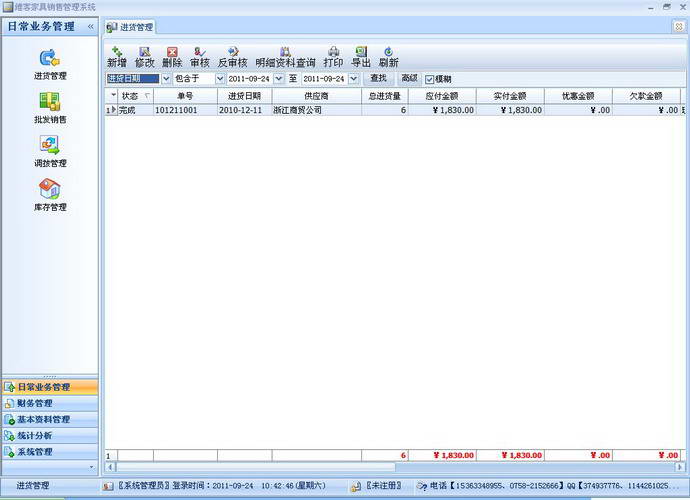Select the 统计分析 navigation group

[50, 436]
